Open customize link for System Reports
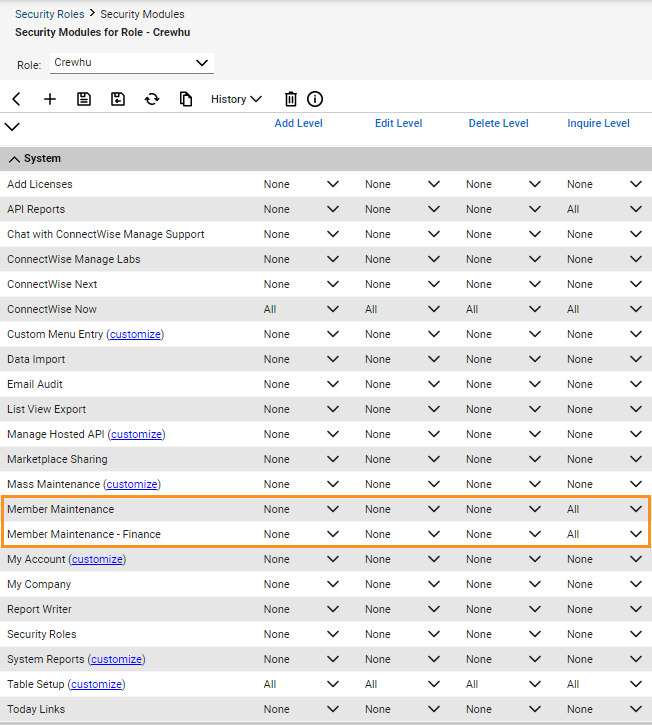Screen dimensions: 652x725 point(116,659)
